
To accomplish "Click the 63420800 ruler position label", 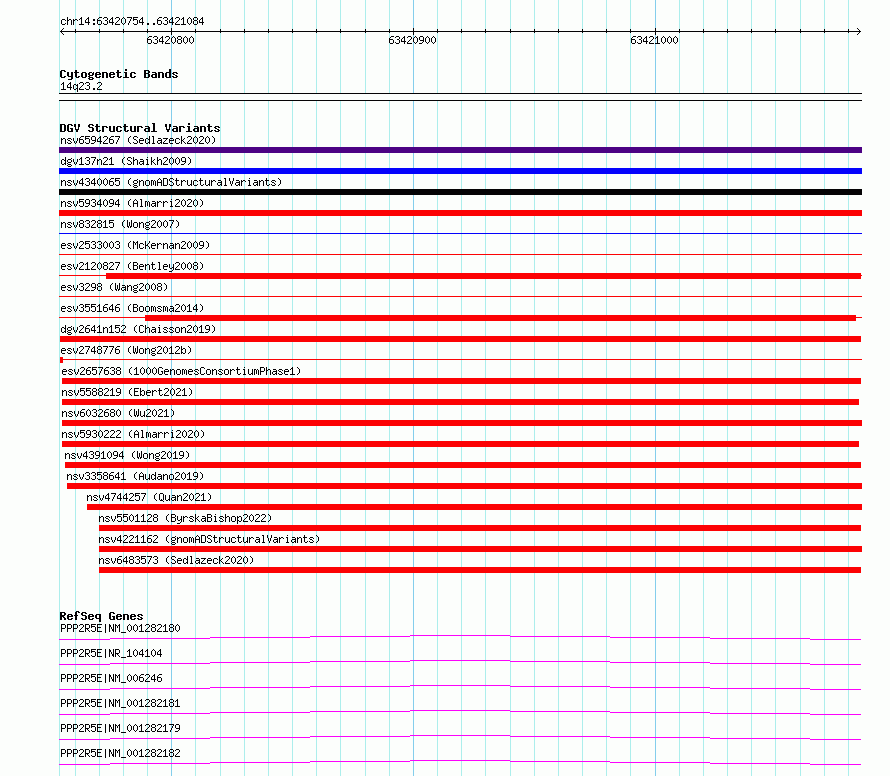I will [x=170, y=40].
